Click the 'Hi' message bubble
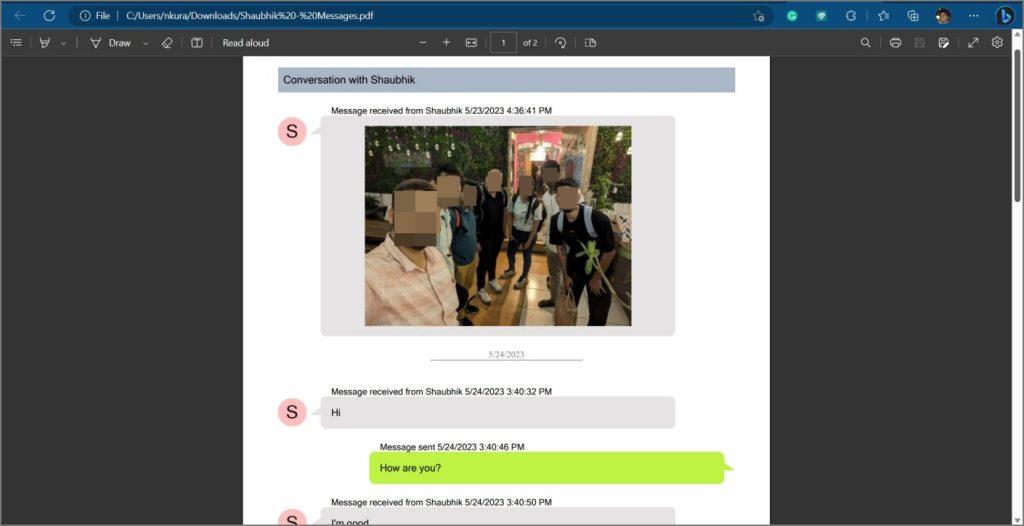 click(498, 412)
